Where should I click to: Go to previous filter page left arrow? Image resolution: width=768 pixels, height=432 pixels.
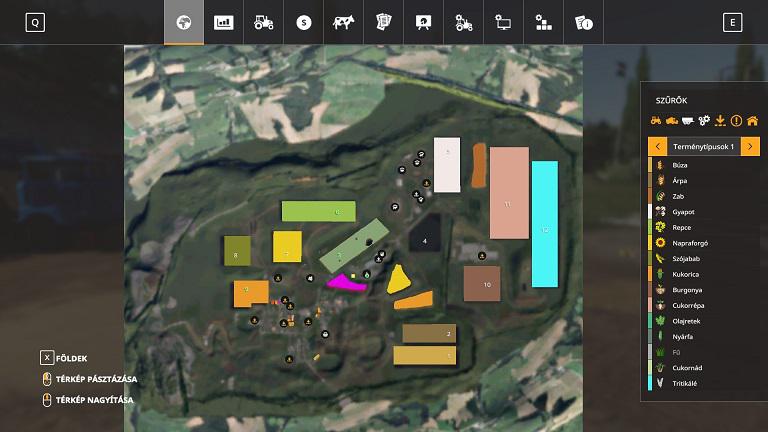tap(657, 146)
